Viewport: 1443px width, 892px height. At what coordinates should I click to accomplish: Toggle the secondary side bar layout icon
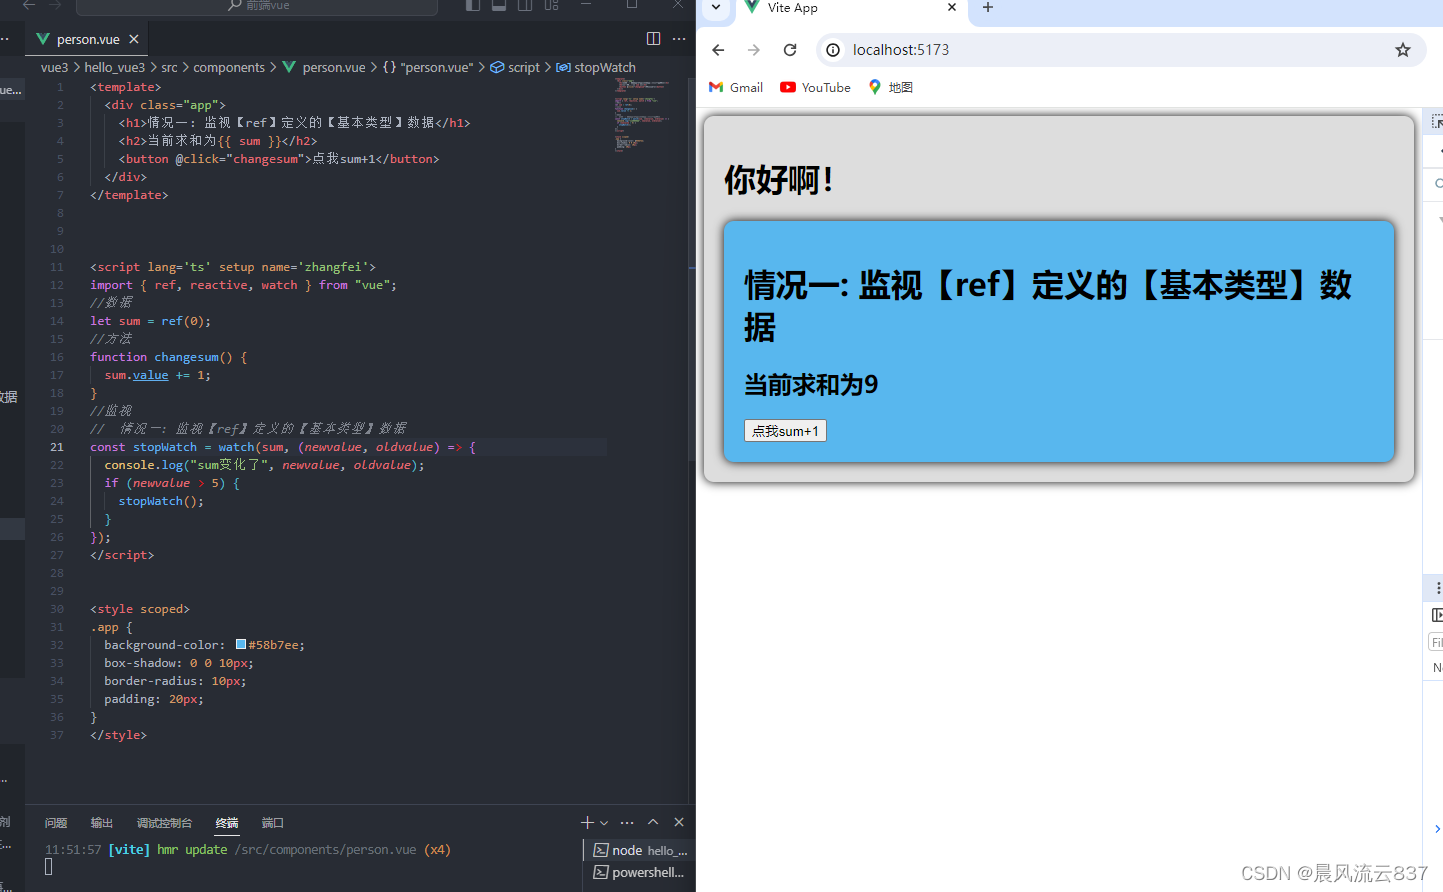(525, 5)
